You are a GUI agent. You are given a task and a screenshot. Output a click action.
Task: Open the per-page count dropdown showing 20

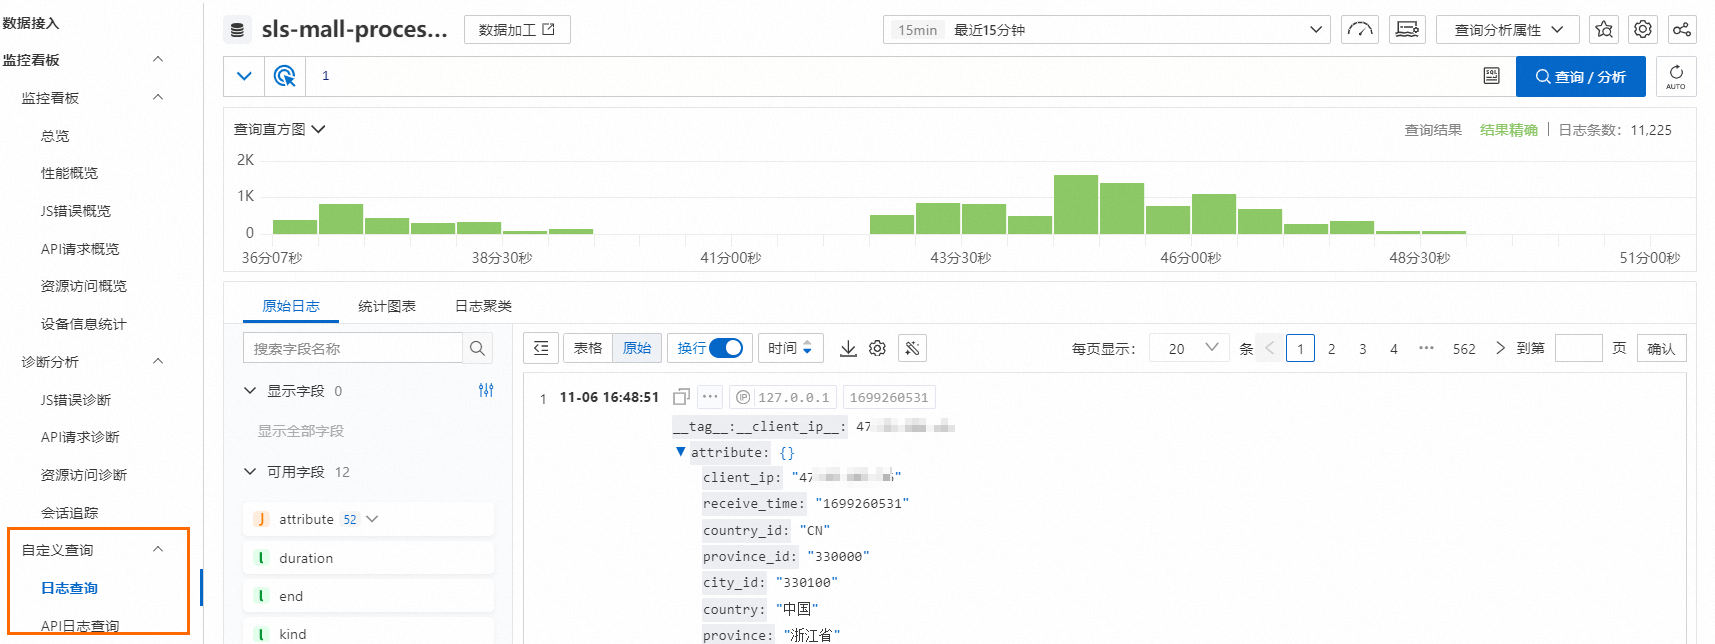[1190, 348]
